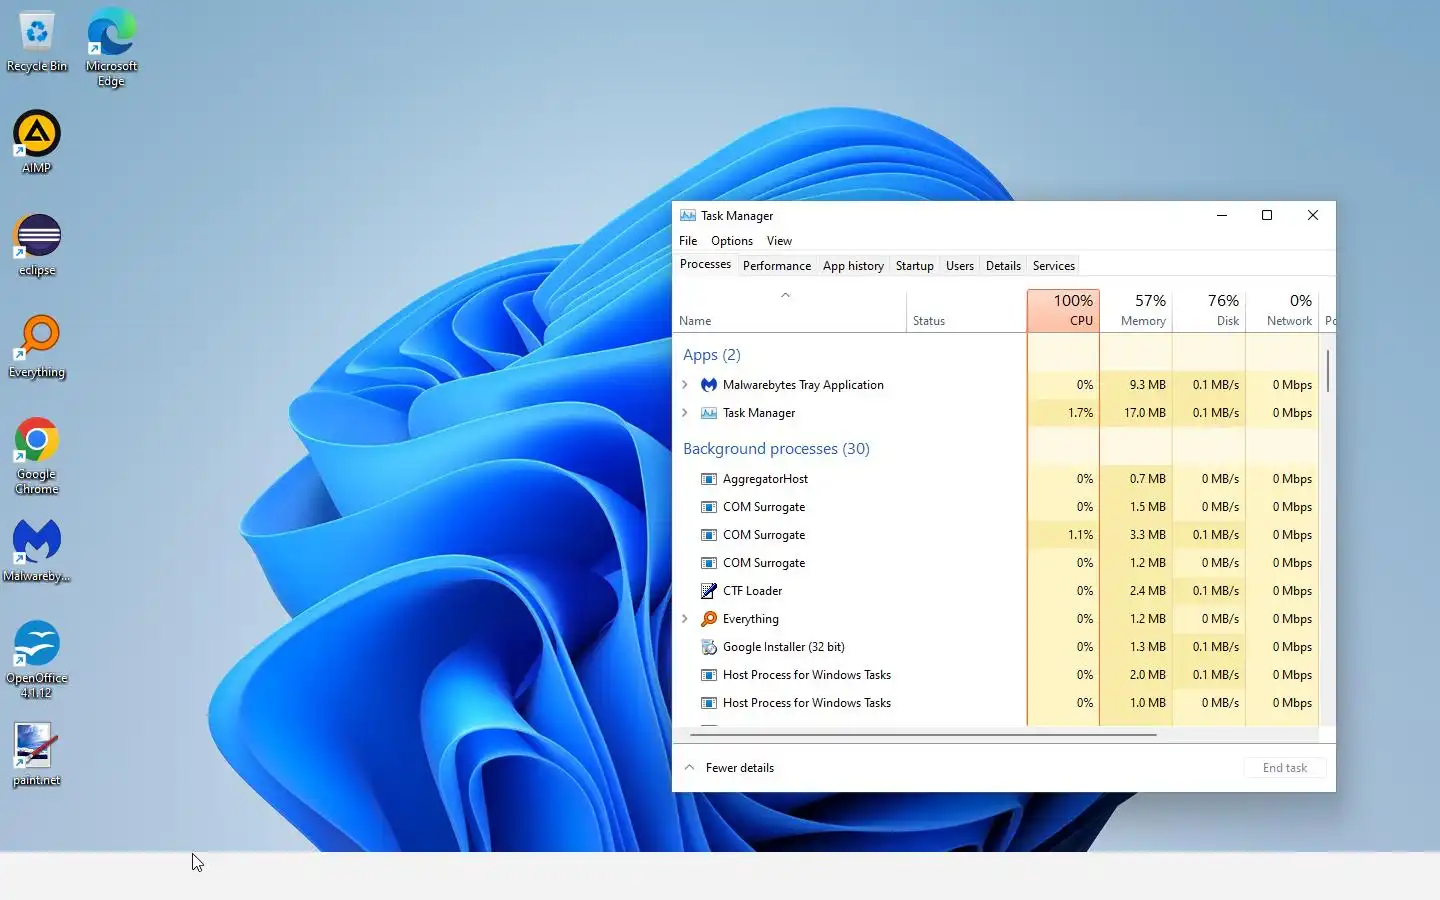
Task: Click the End task button
Action: click(x=1284, y=768)
